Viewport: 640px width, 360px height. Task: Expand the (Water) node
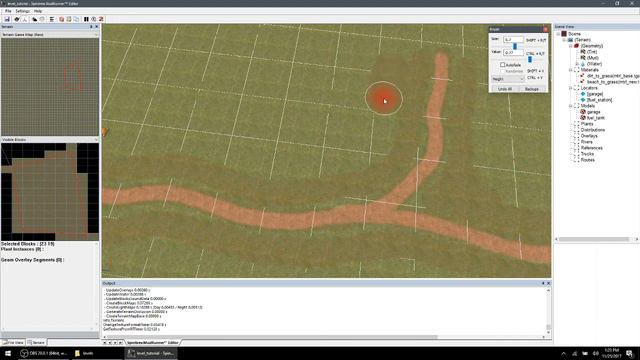(x=576, y=64)
